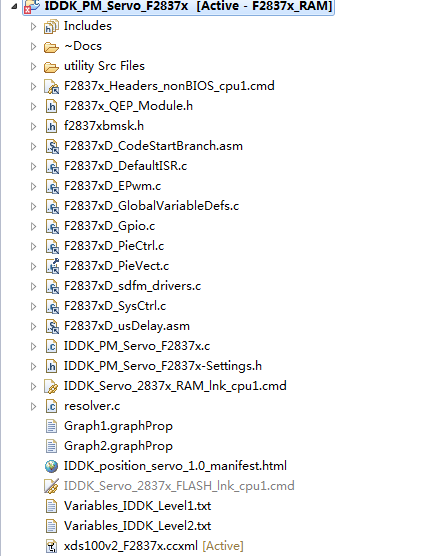Click the excluded FLASH_lnk_cpu1.cmd file icon
The width and height of the screenshot is (433, 556).
click(51, 486)
